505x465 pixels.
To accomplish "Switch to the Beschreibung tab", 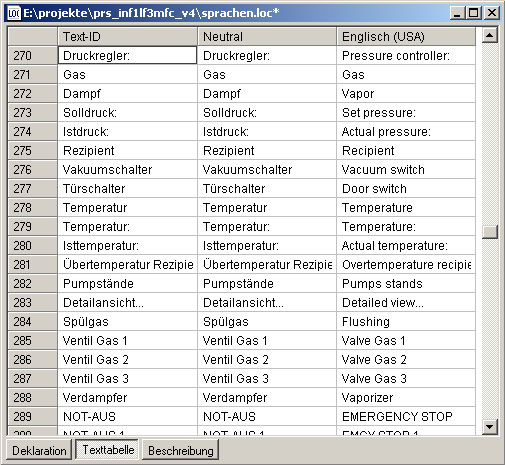I will [181, 450].
